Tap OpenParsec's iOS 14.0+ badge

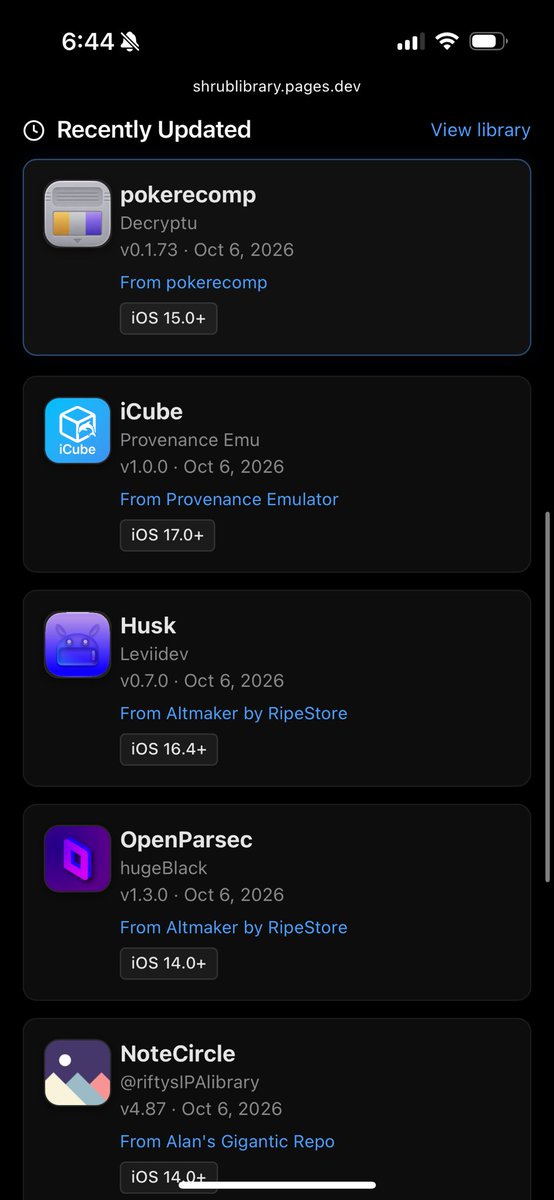[168, 963]
